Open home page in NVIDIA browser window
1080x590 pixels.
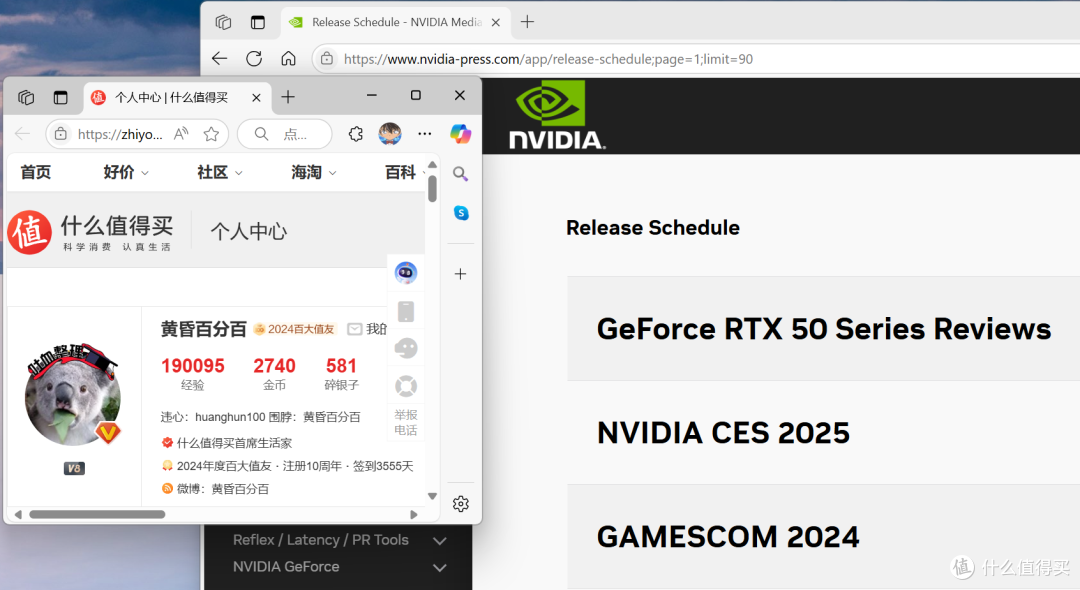[289, 59]
